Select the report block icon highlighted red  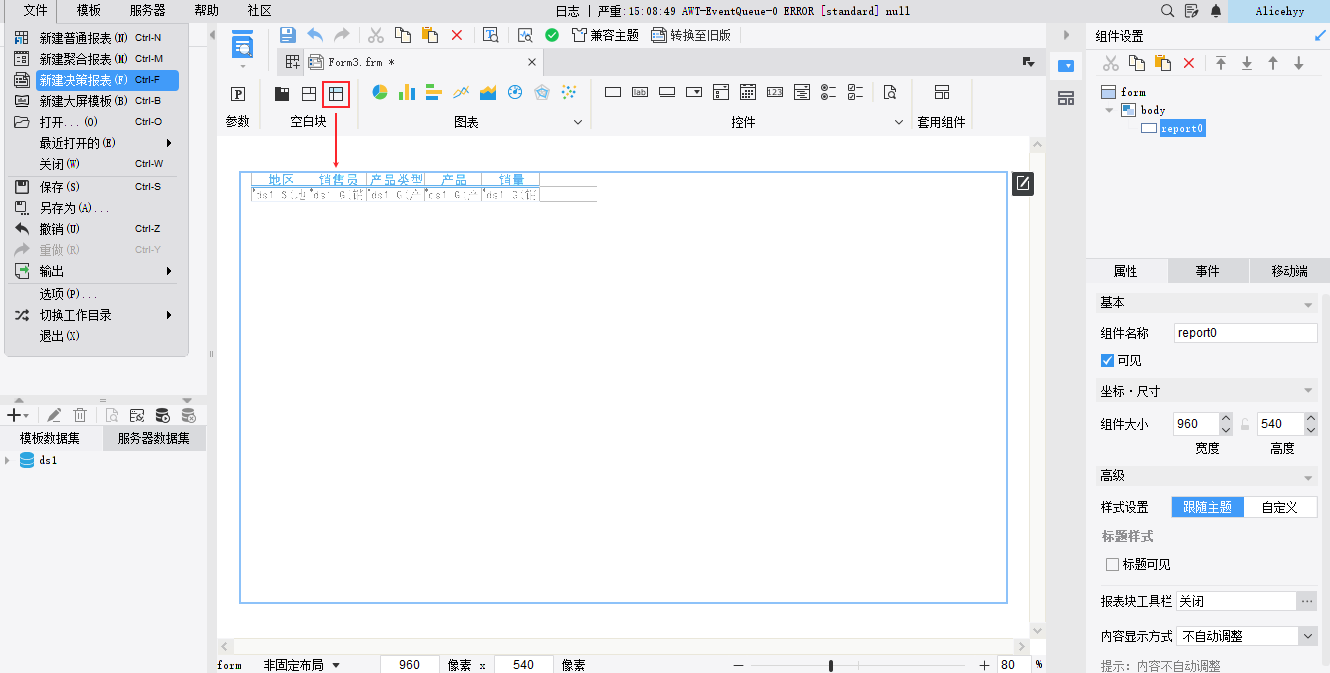coord(336,94)
